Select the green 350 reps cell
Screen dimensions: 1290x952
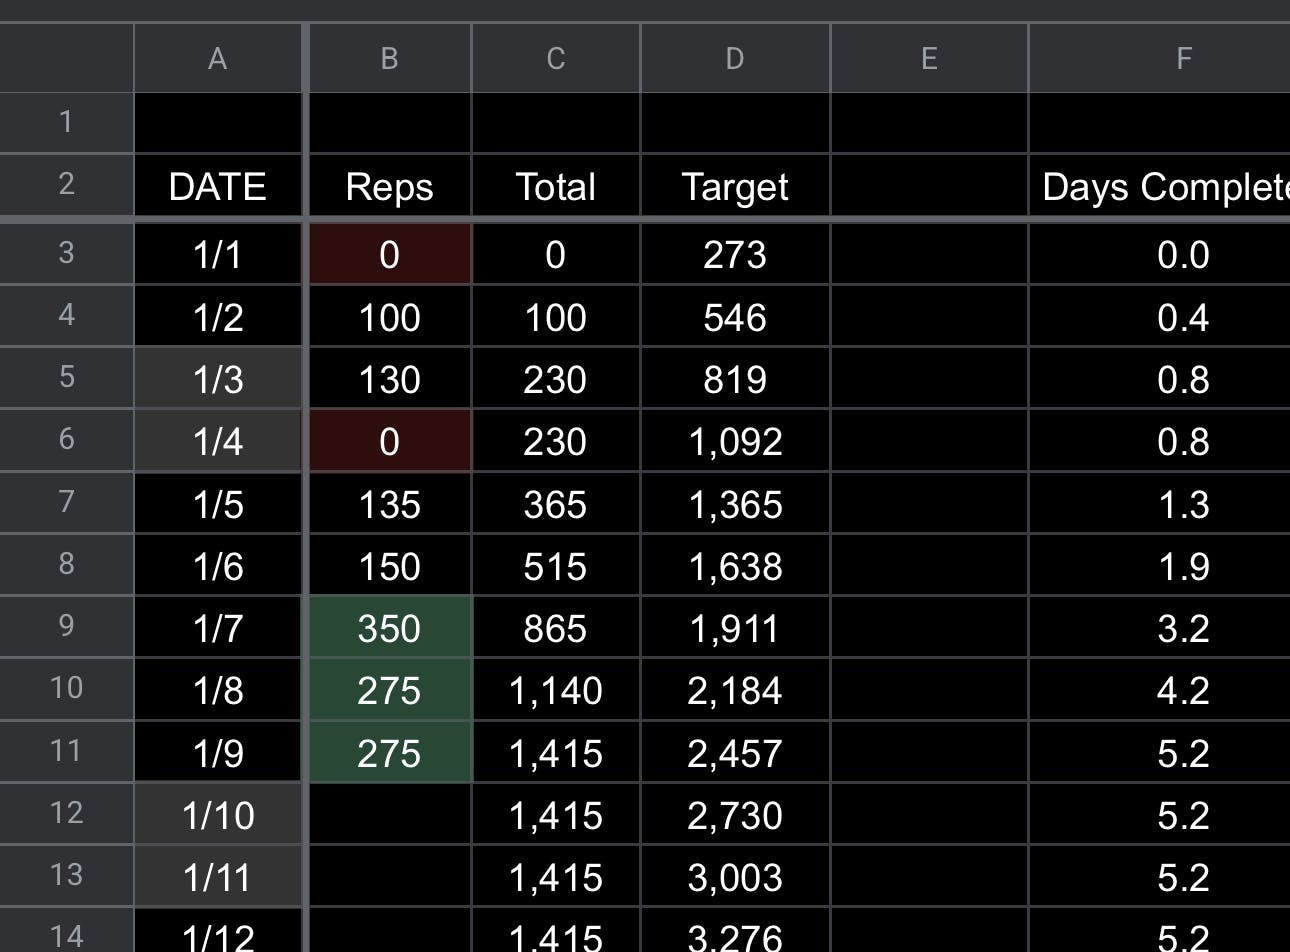[389, 628]
